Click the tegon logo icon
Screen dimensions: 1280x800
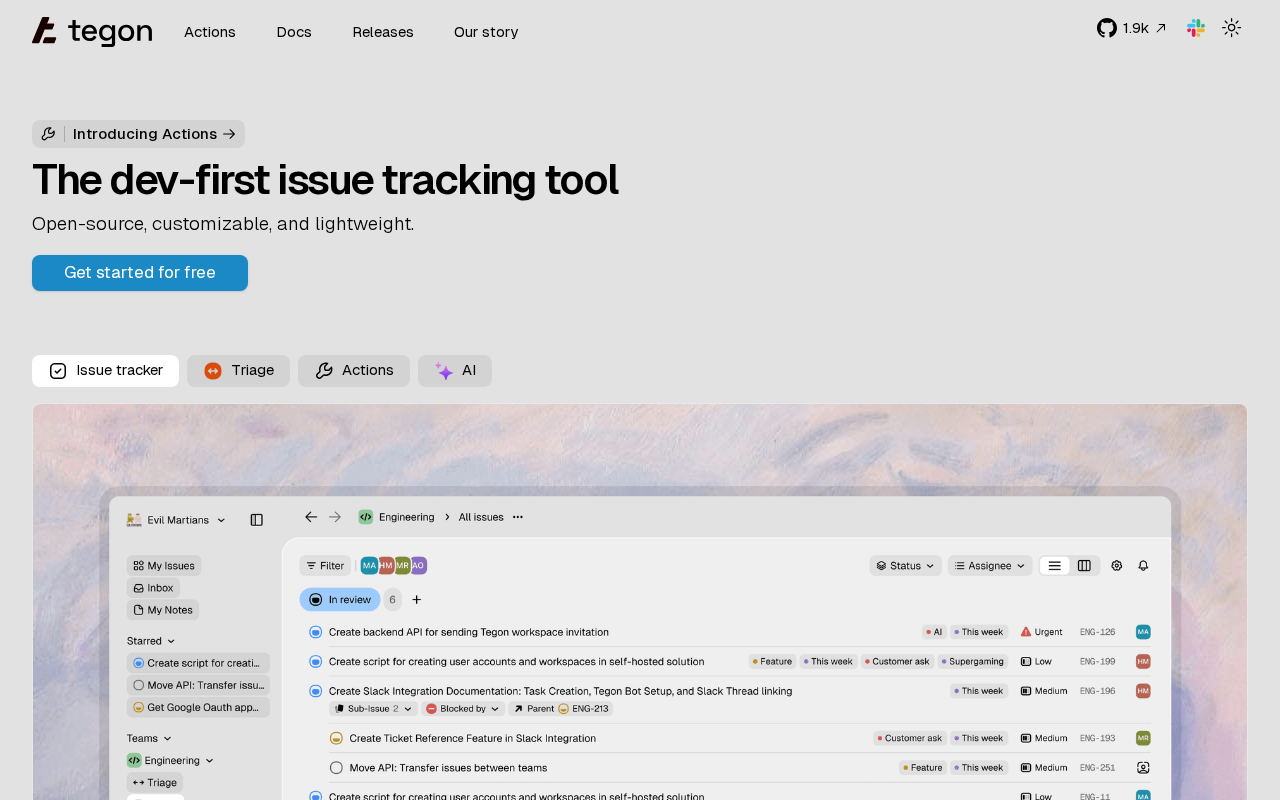pos(44,31)
